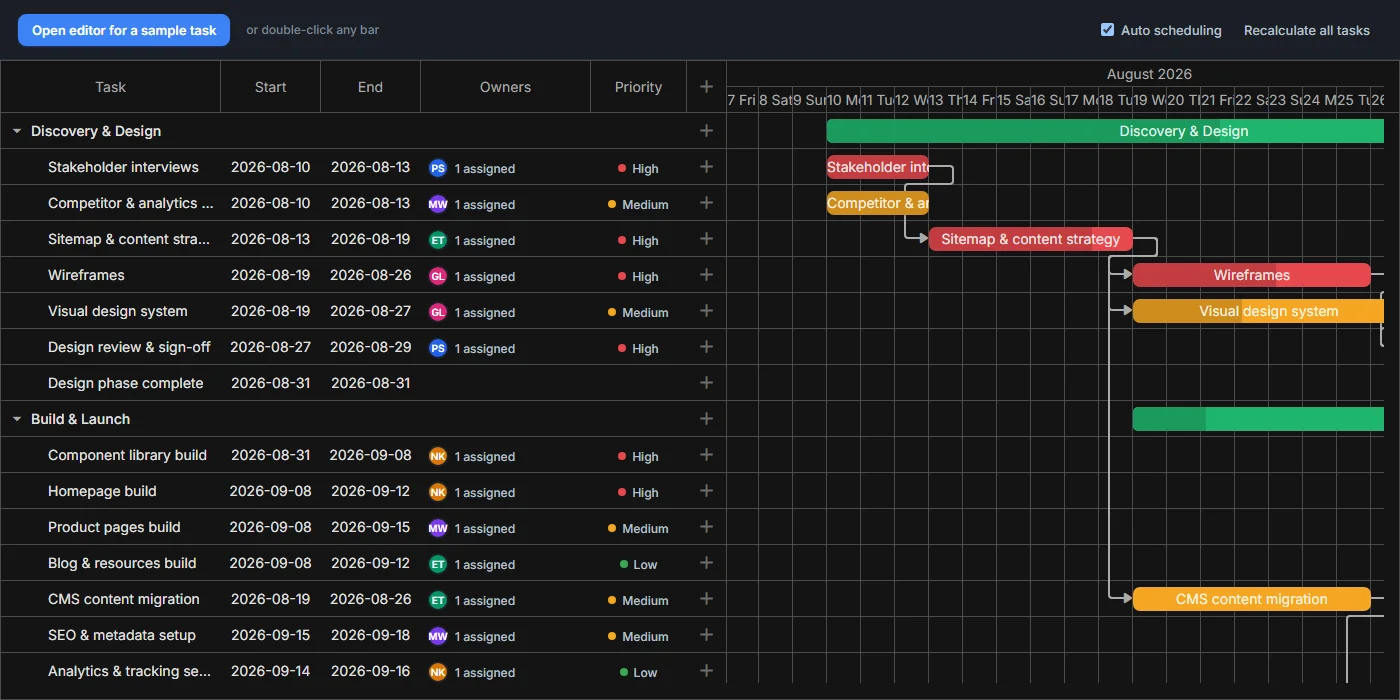Select the Stakeholder interviews gantt bar
1400x700 pixels.
point(877,167)
